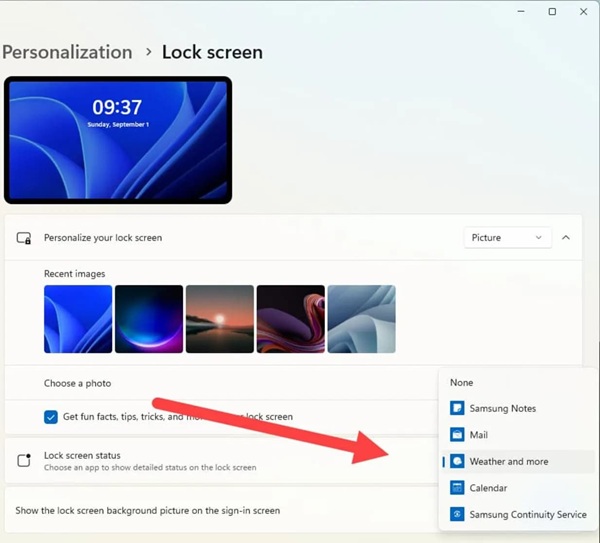Choose the Mail app icon
600x543 pixels.
(457, 435)
